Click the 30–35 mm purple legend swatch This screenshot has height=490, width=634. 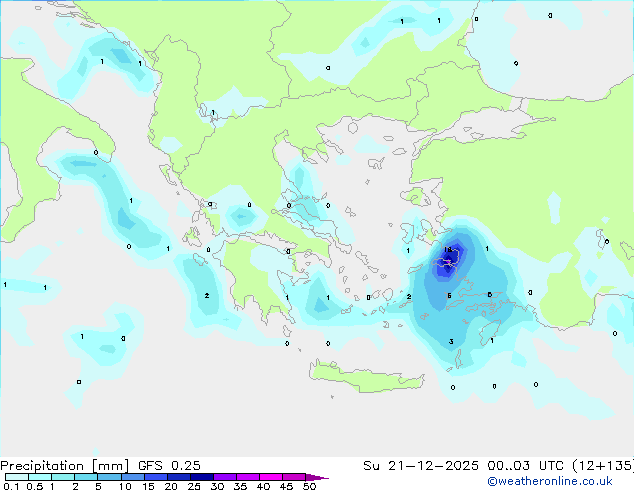225,477
